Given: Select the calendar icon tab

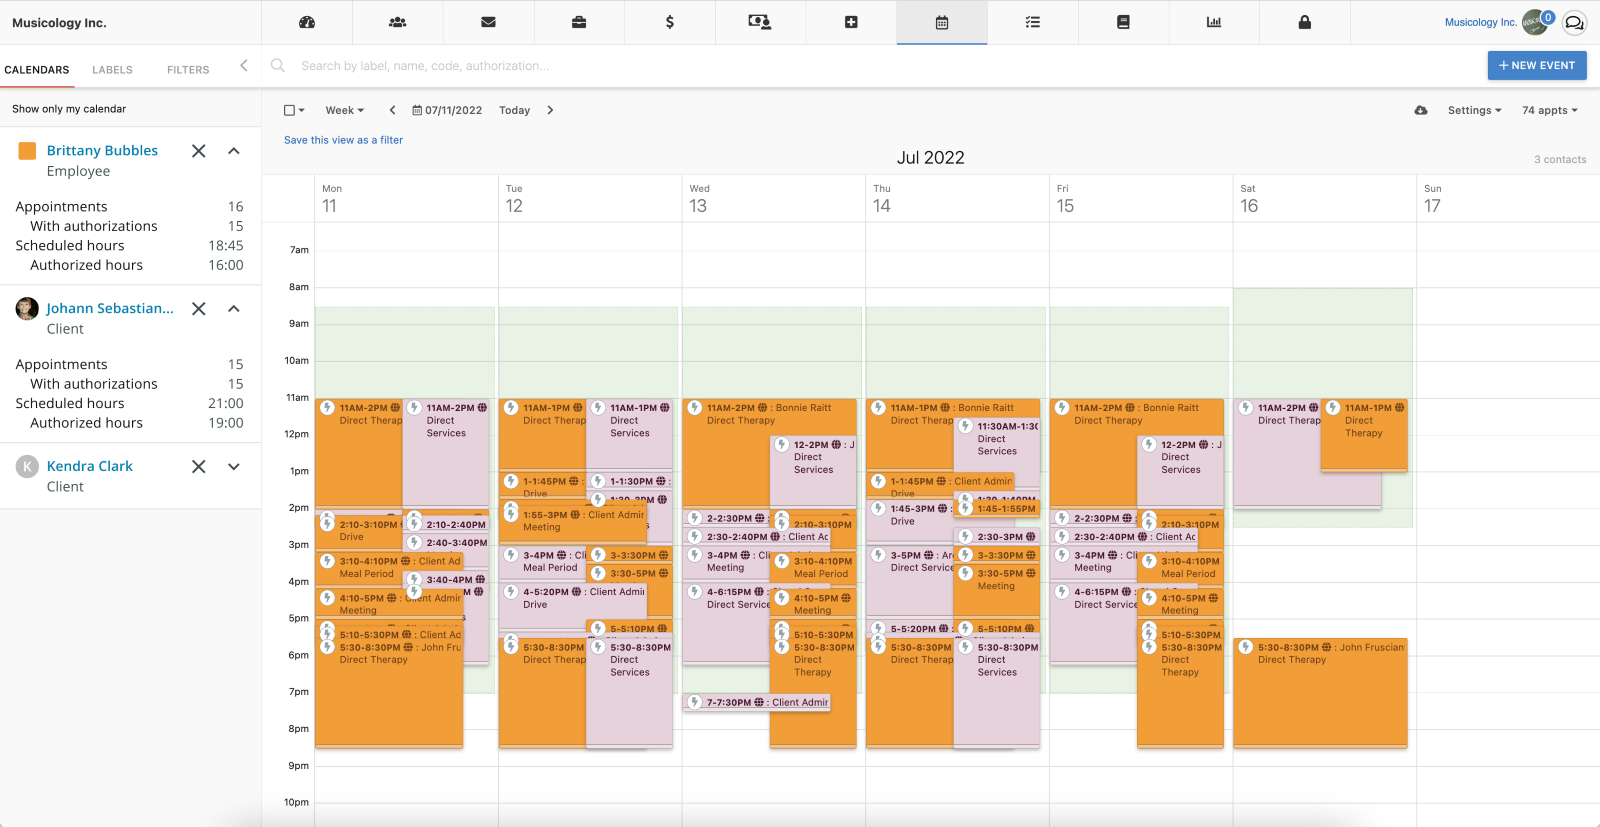Looking at the screenshot, I should tap(942, 22).
